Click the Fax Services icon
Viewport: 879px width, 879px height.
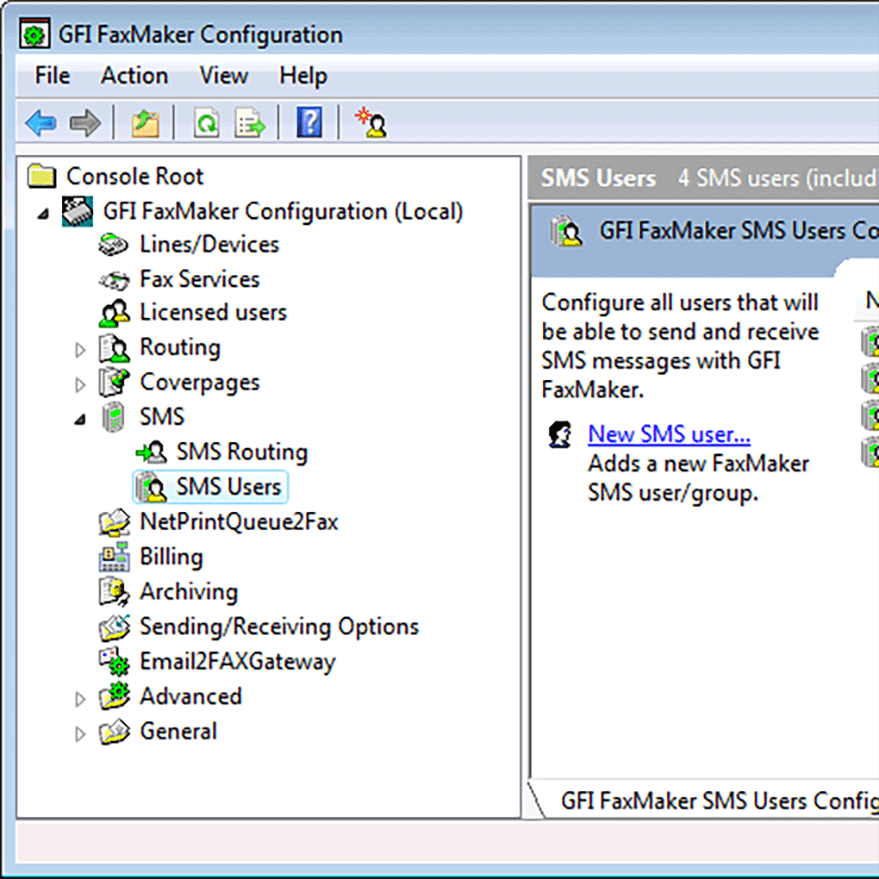(115, 279)
